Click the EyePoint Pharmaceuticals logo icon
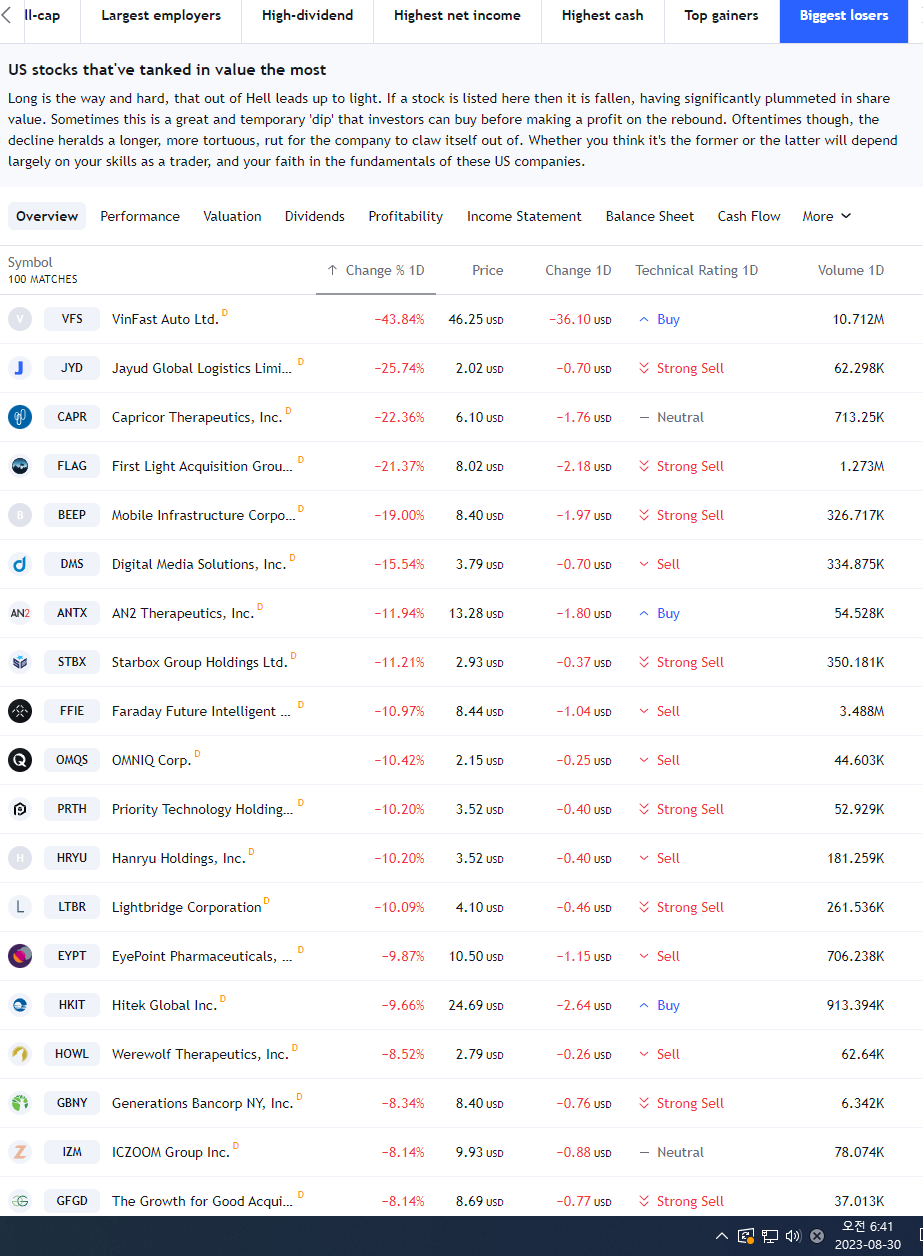The width and height of the screenshot is (923, 1256). pyautogui.click(x=20, y=956)
